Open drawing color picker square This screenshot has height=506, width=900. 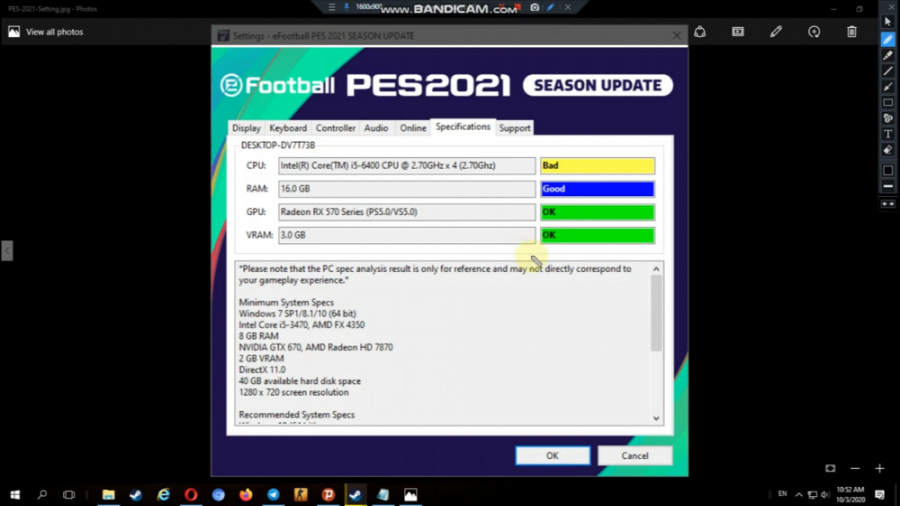(x=888, y=170)
